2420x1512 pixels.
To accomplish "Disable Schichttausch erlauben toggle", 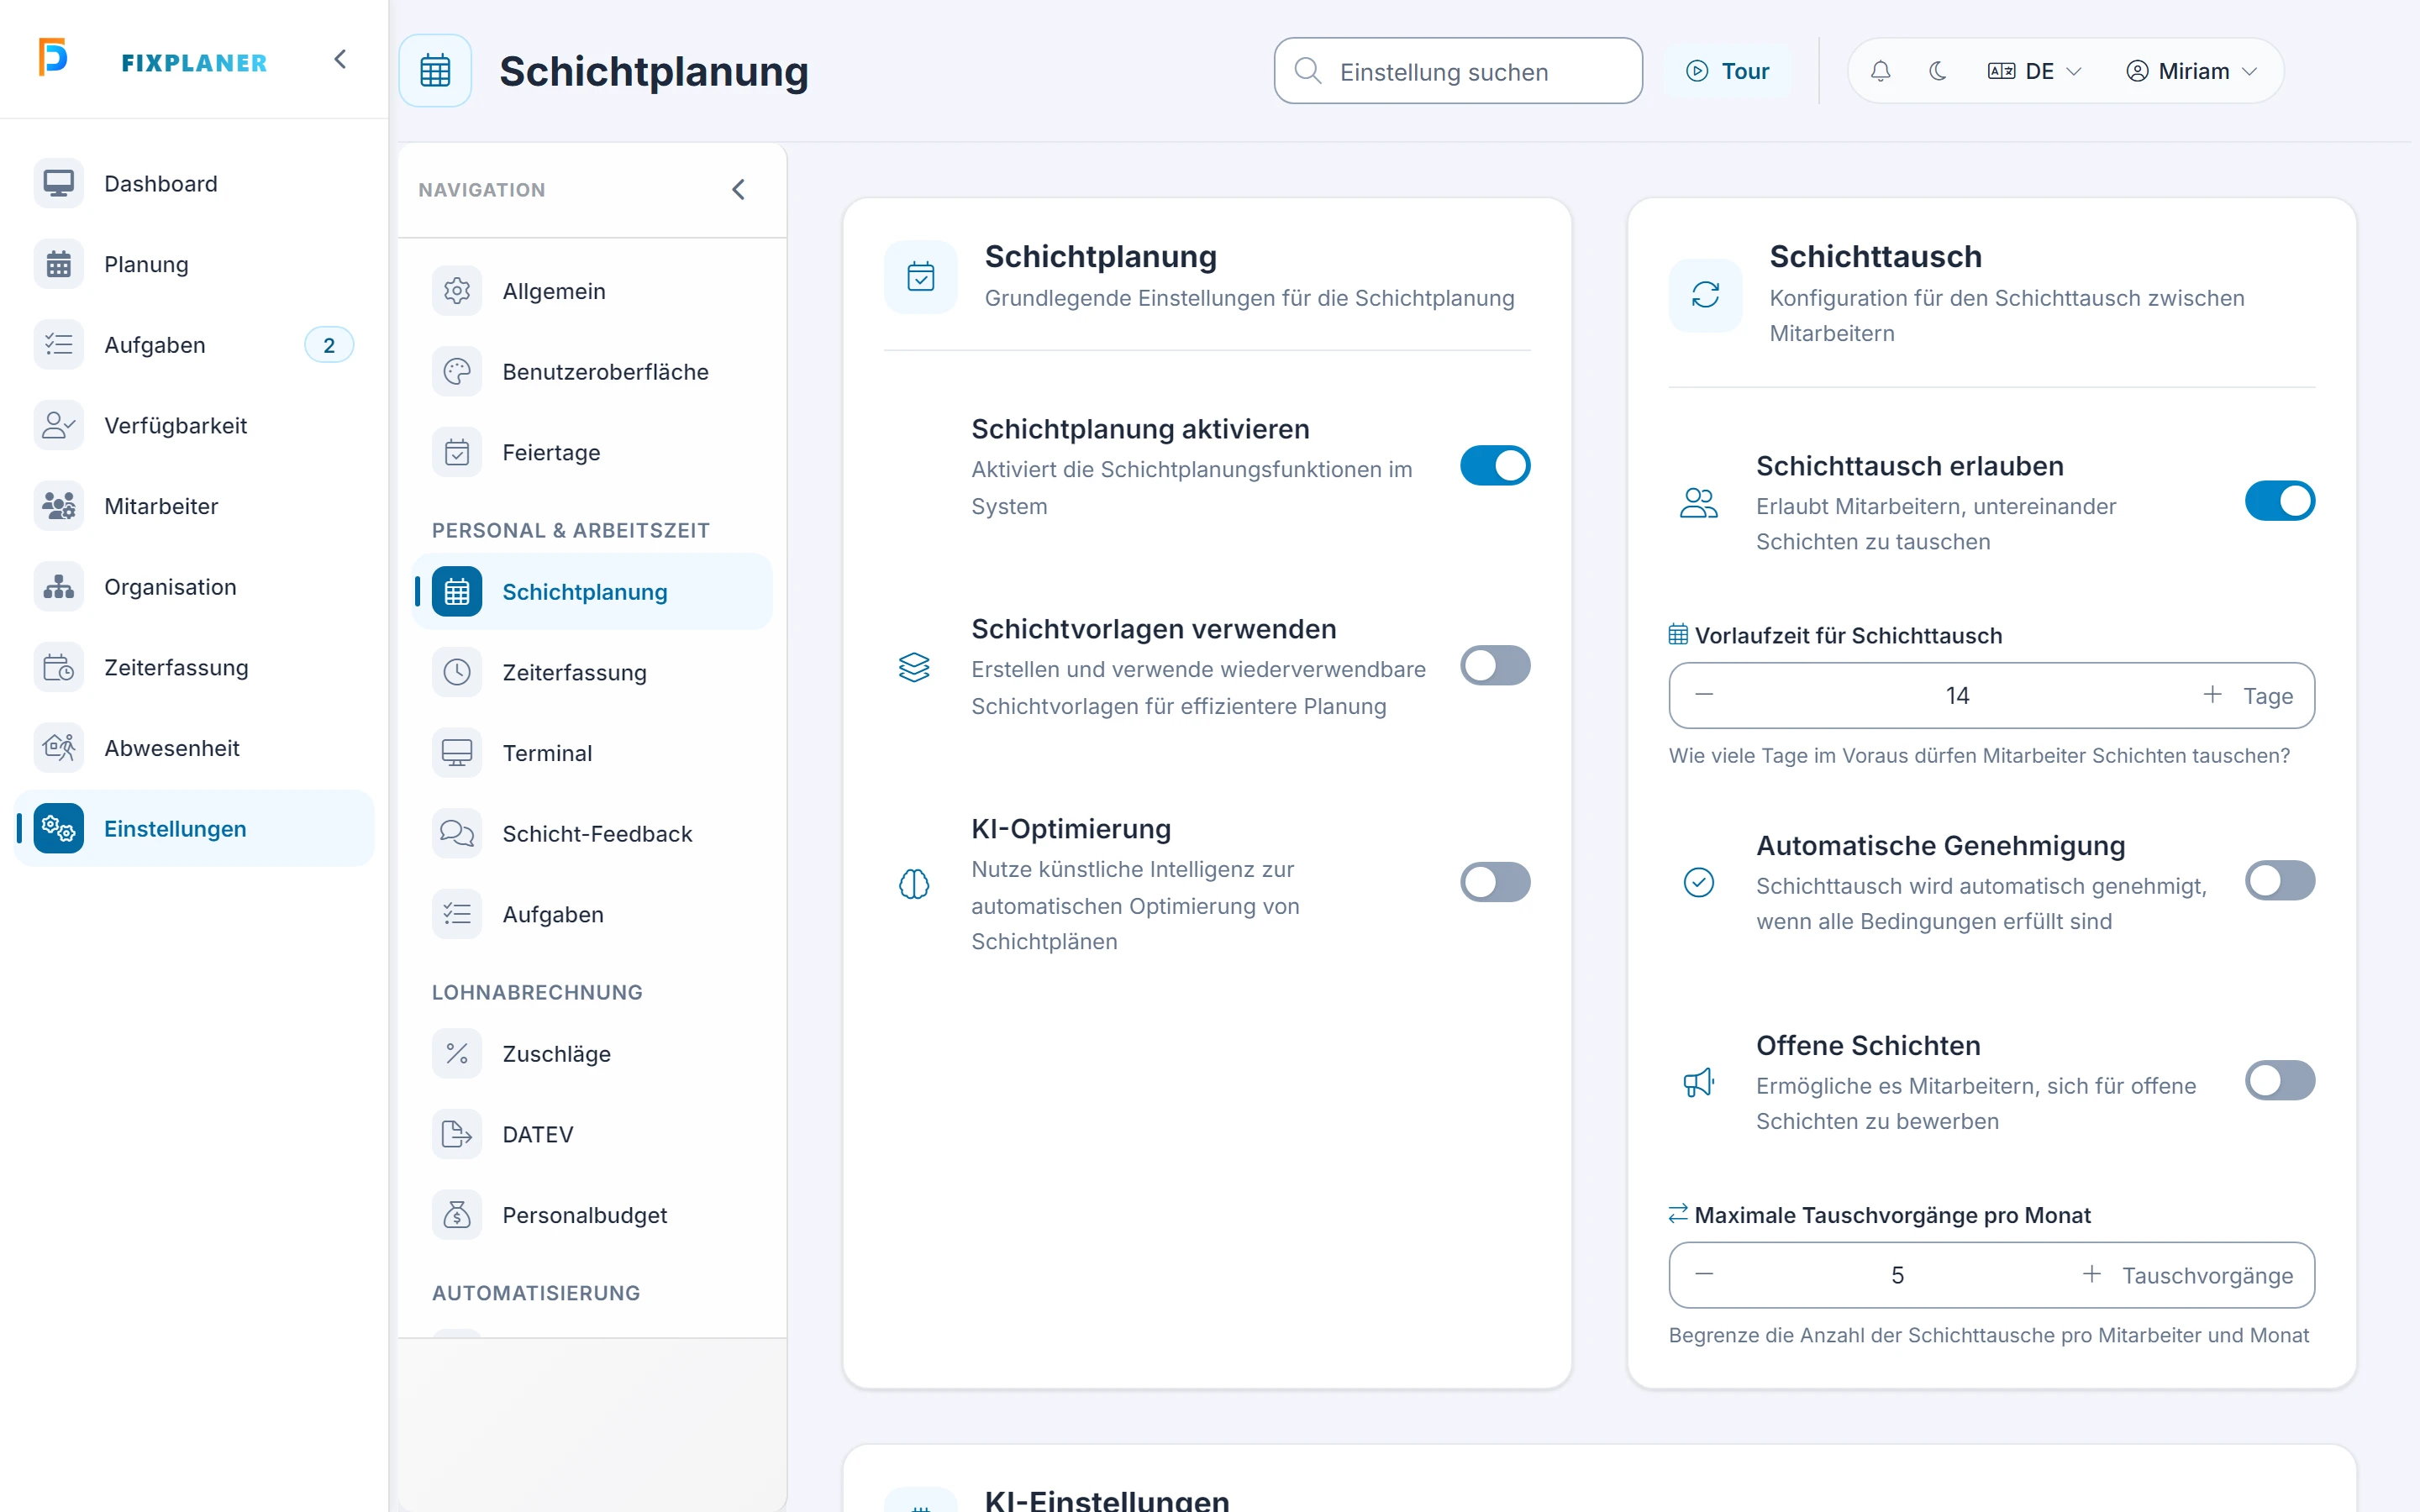I will coord(2280,501).
